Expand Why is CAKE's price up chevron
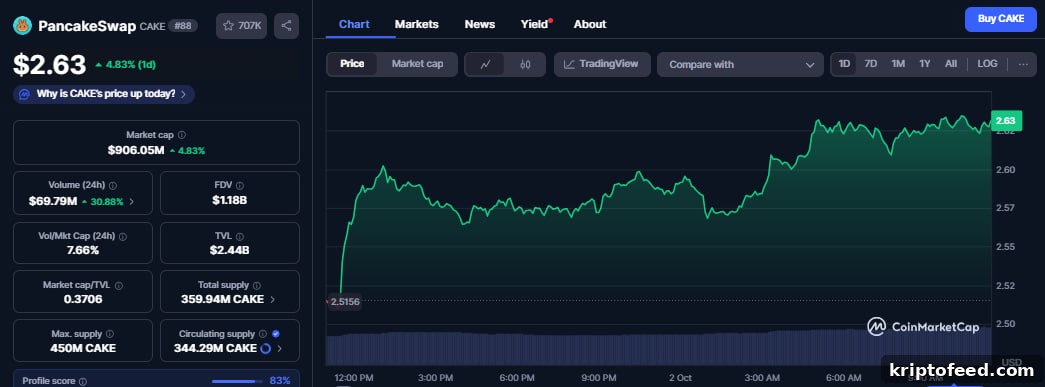Image resolution: width=1045 pixels, height=387 pixels. coord(183,94)
